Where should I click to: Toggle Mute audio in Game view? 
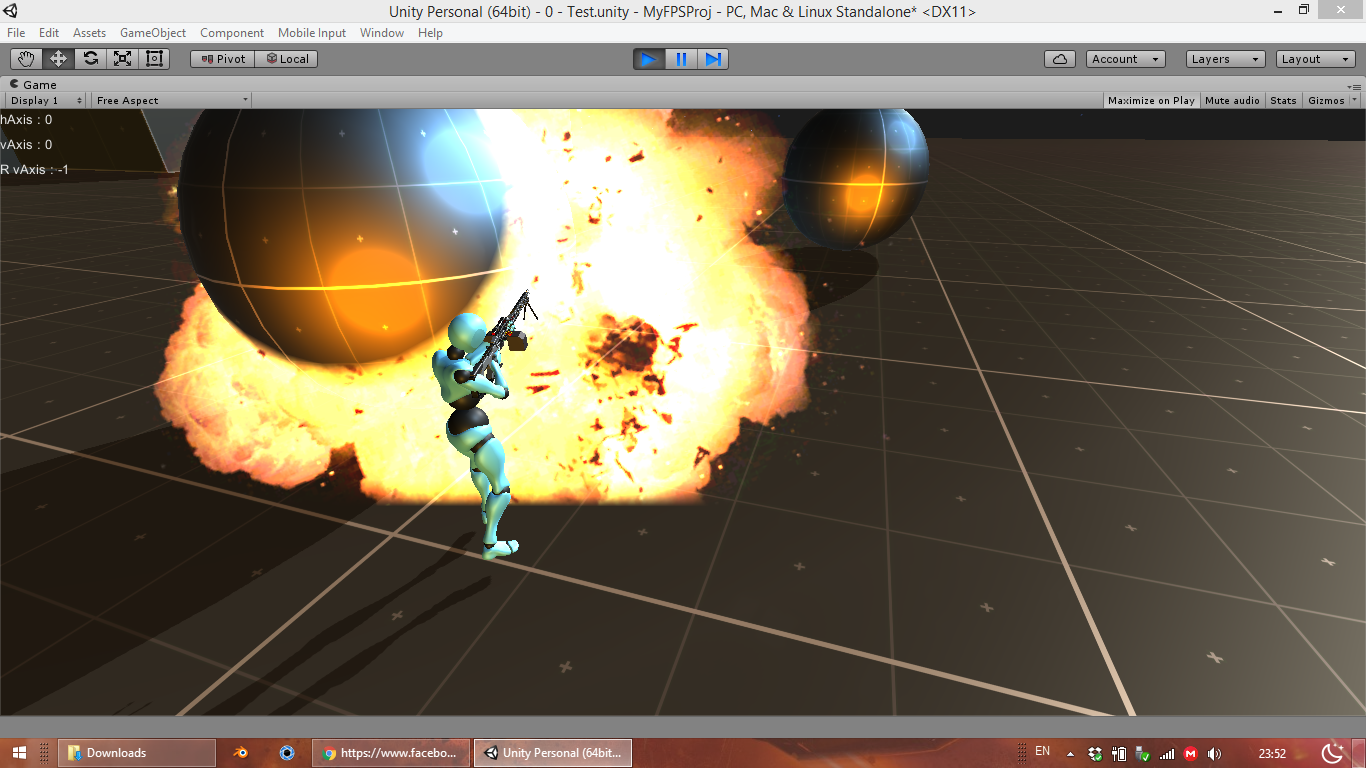pos(1232,100)
